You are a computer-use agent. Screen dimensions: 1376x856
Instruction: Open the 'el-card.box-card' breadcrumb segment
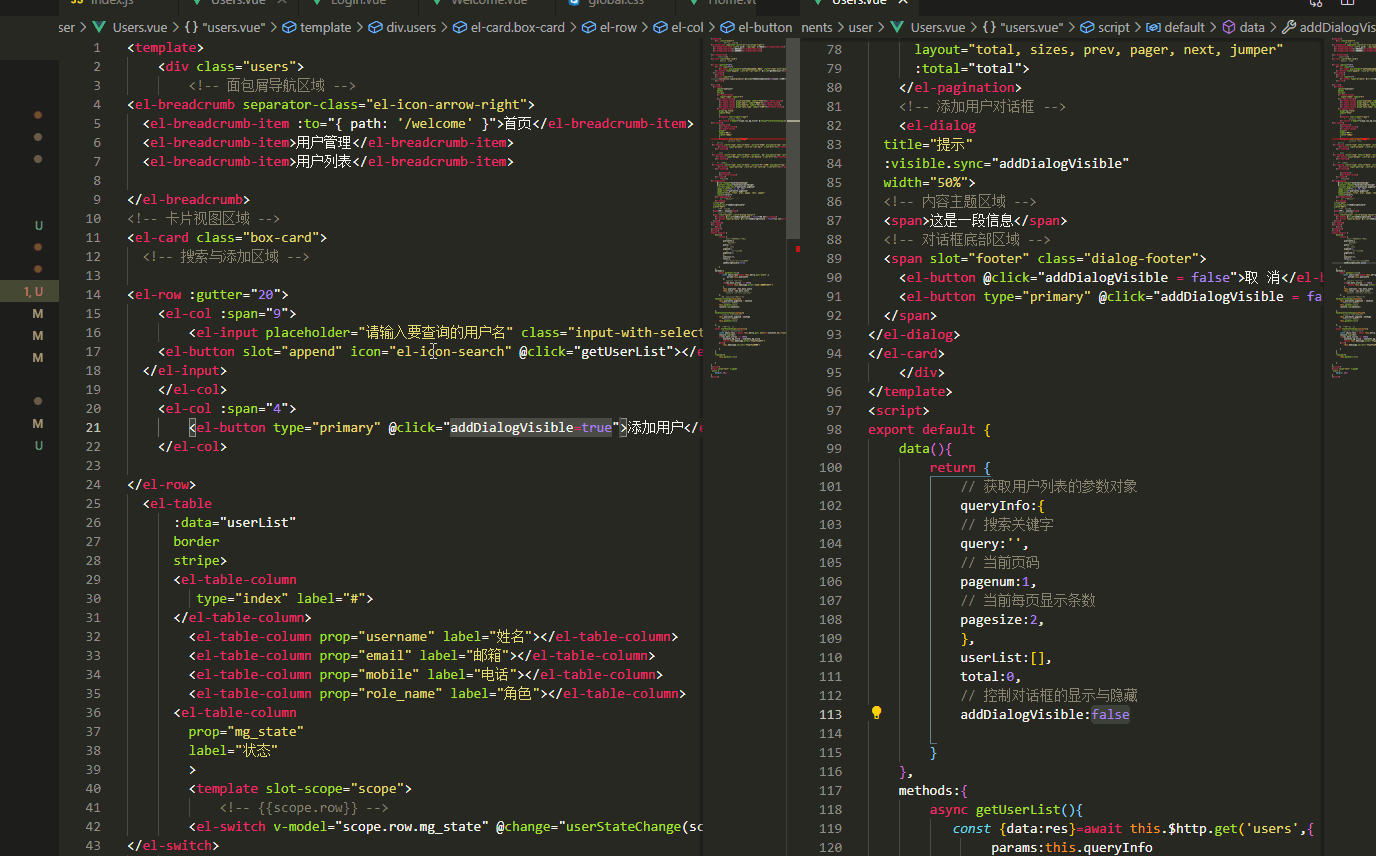(x=509, y=28)
